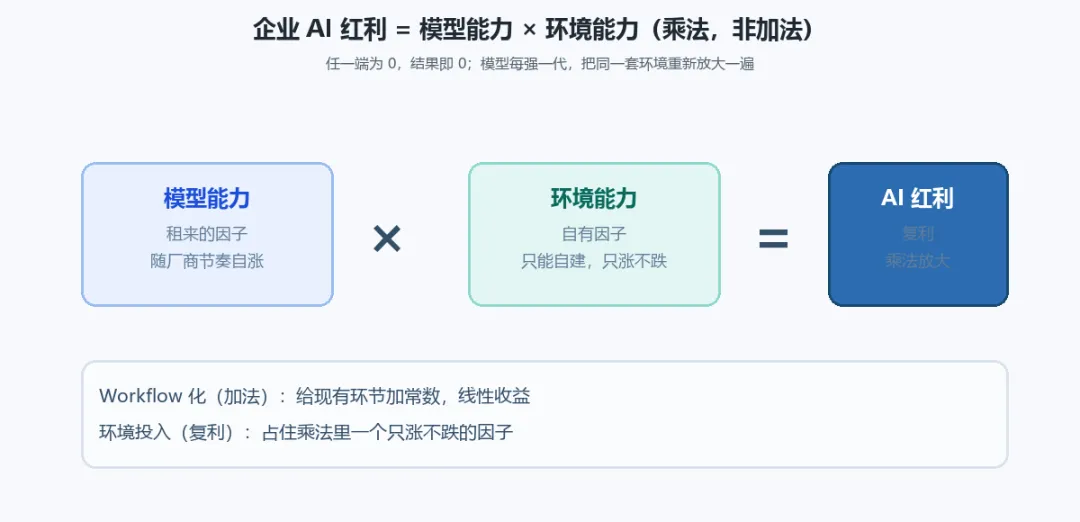1080x522 pixels.
Task: Click the faint 乘法放大 text
Action: [917, 262]
